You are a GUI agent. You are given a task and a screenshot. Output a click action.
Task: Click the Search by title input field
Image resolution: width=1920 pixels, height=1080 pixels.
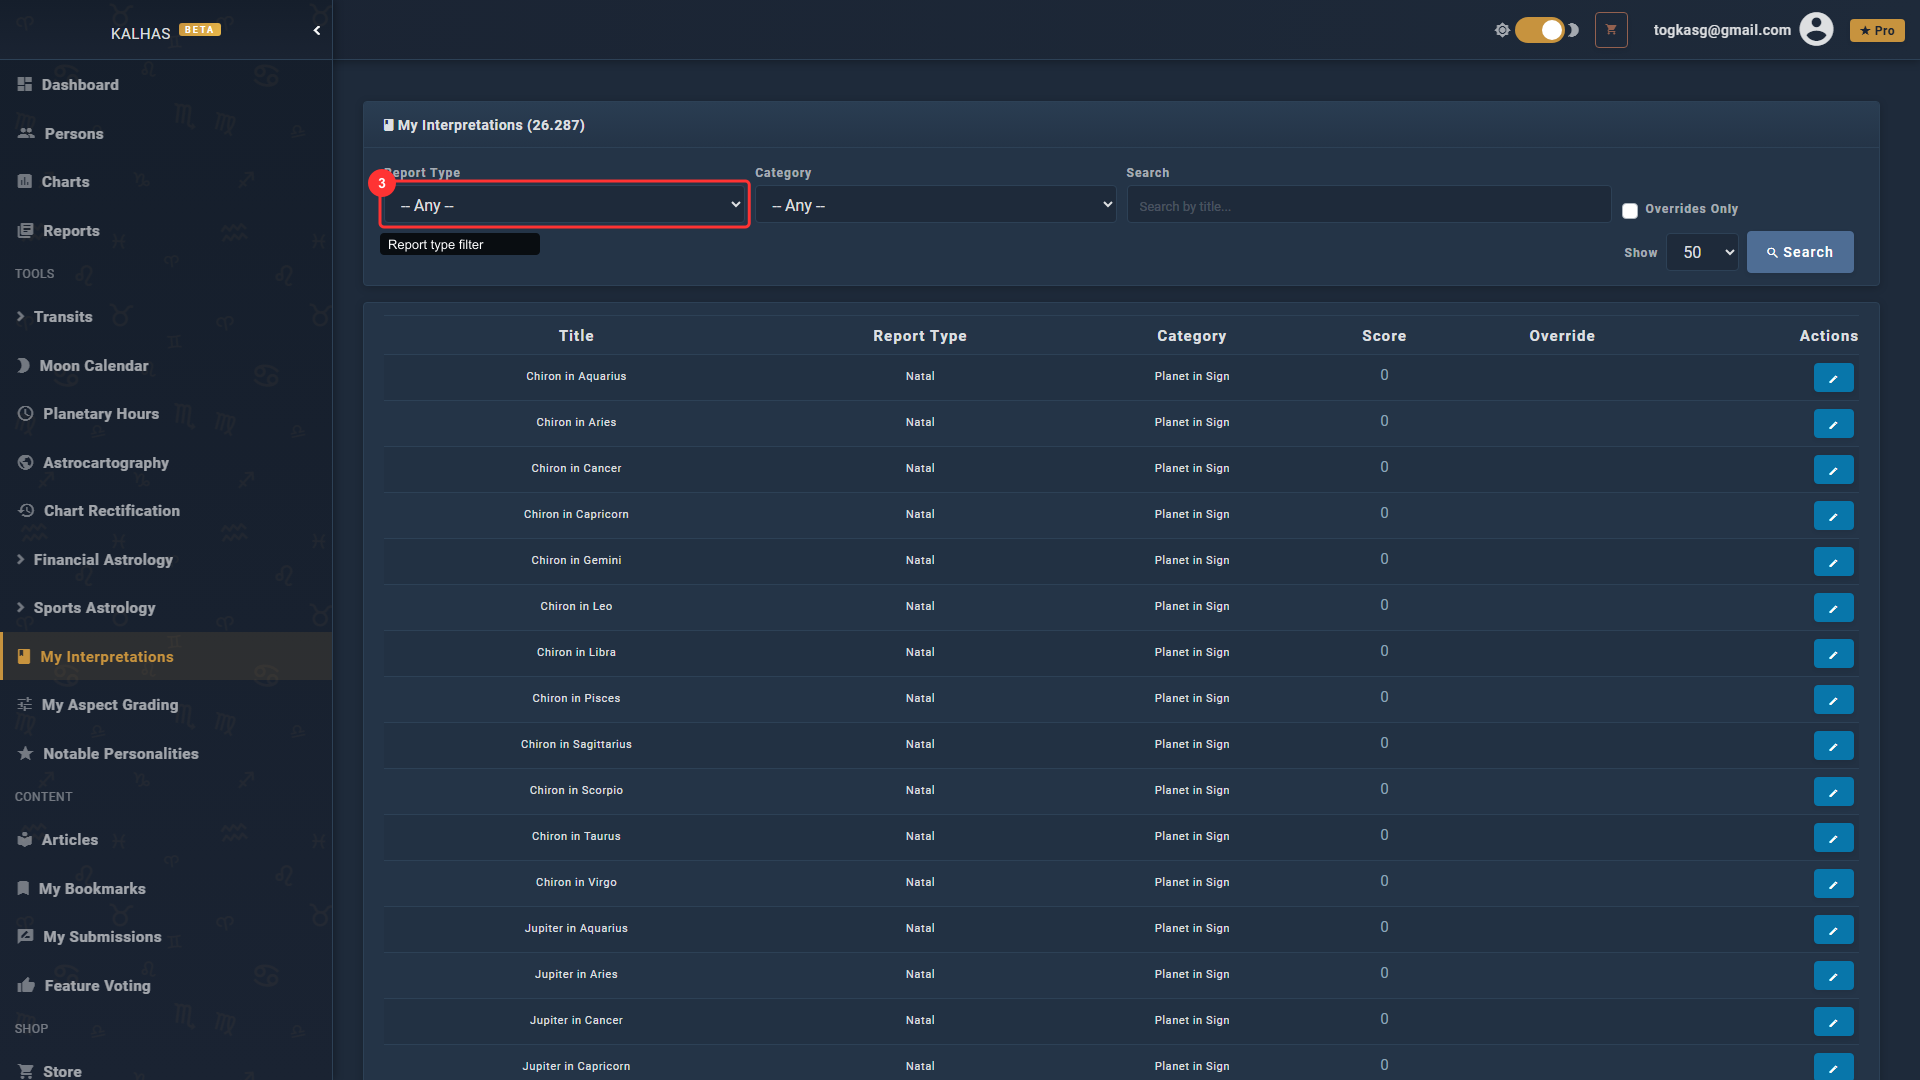pyautogui.click(x=1368, y=206)
